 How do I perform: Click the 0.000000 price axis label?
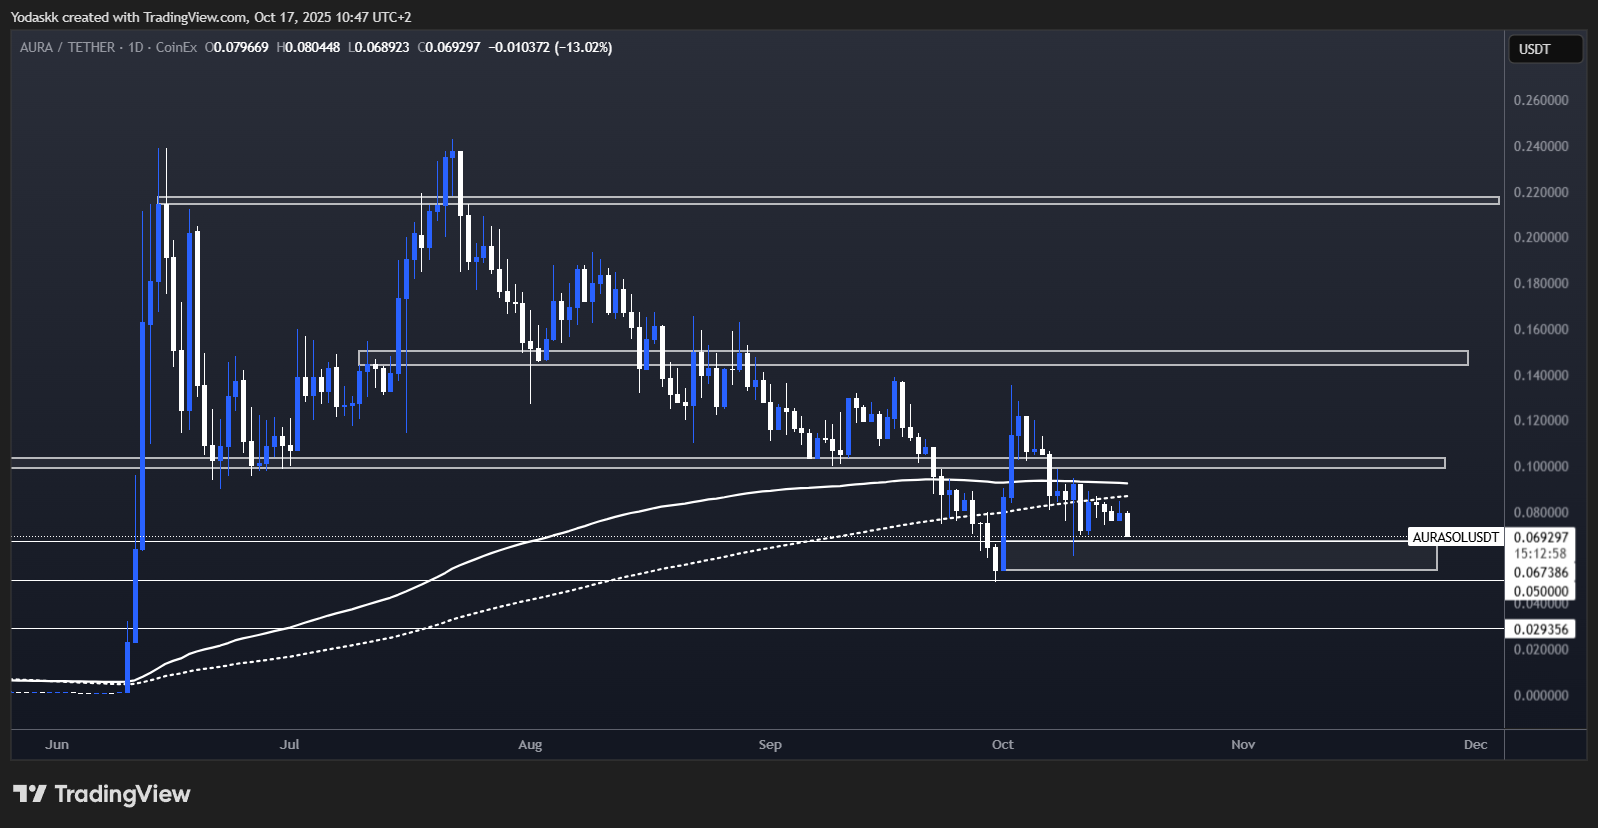(x=1541, y=695)
